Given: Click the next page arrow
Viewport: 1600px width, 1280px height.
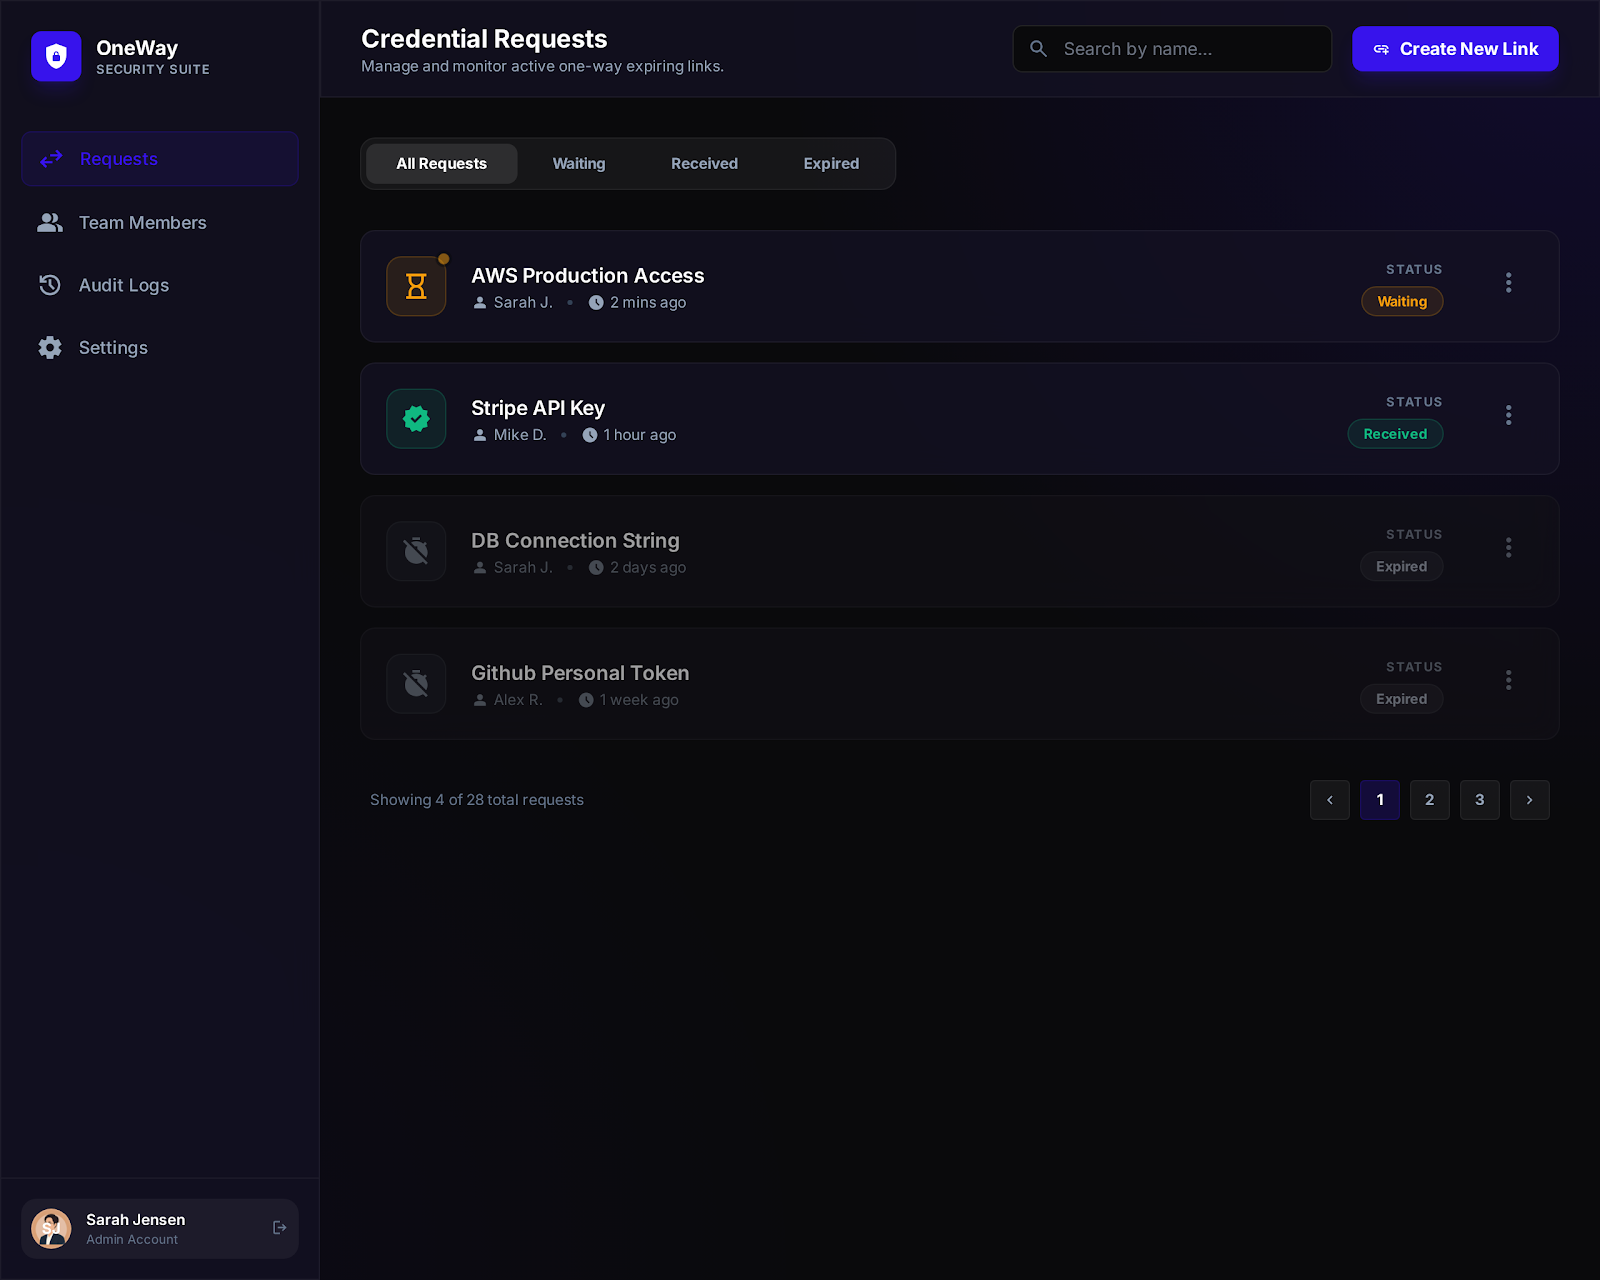Looking at the screenshot, I should point(1529,800).
